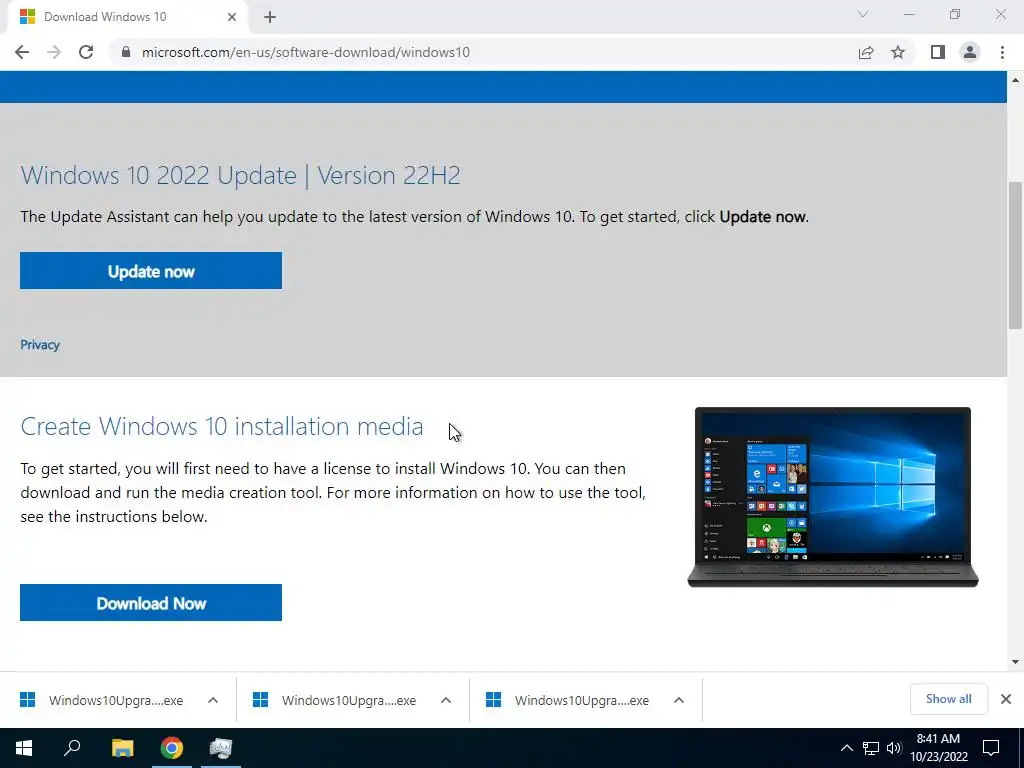Expand options for third downloaded exe
The image size is (1024, 768).
(679, 700)
